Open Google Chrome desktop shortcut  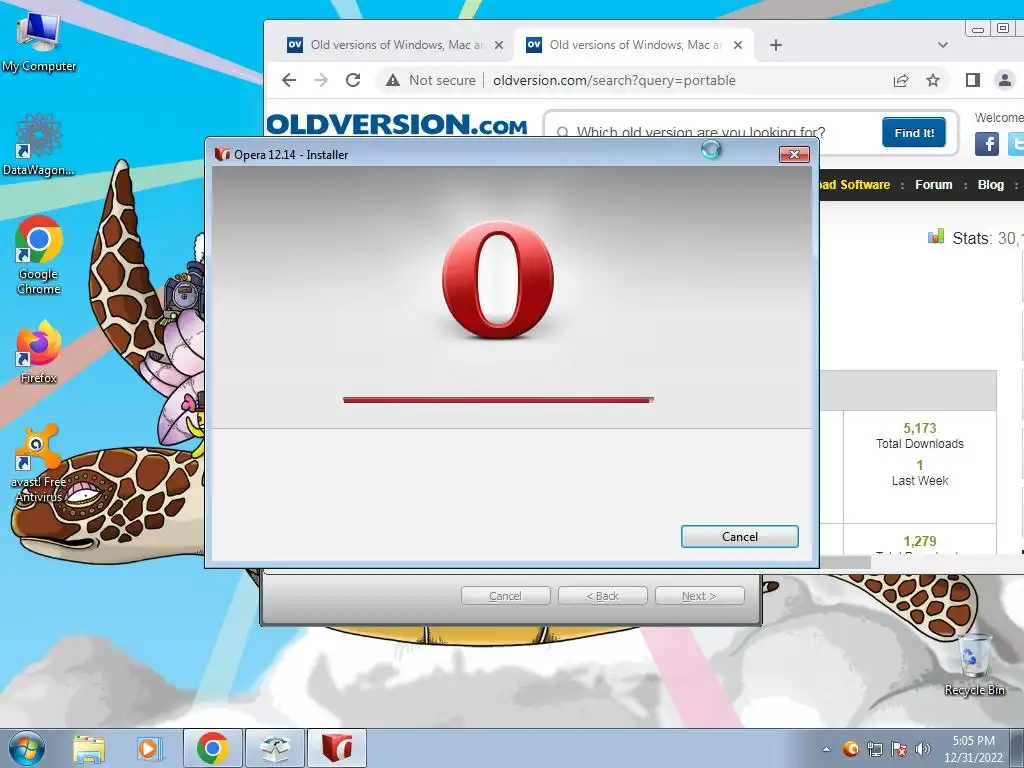[x=39, y=255]
